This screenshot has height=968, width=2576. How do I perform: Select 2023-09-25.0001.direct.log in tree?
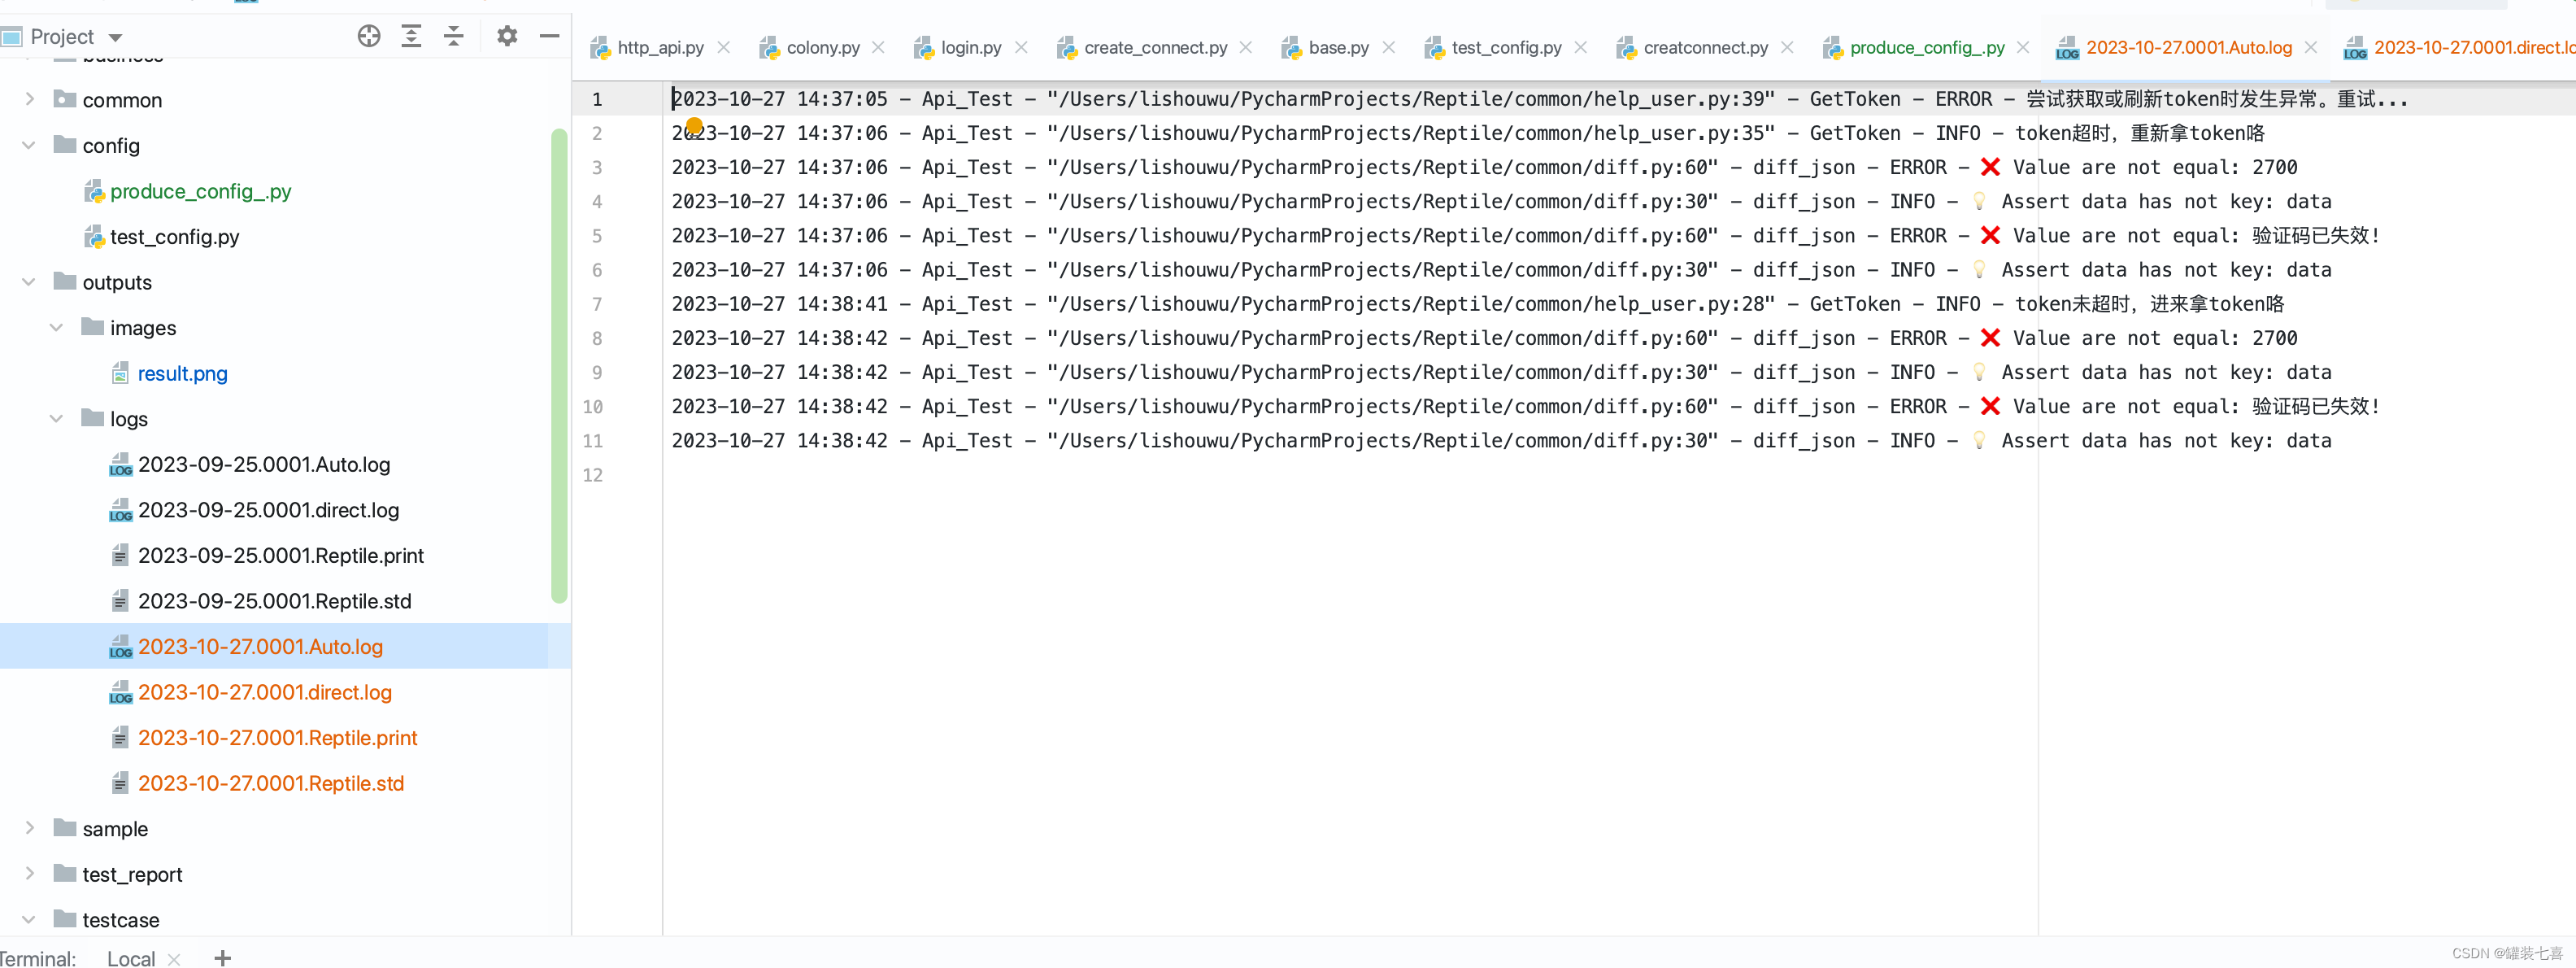(269, 509)
